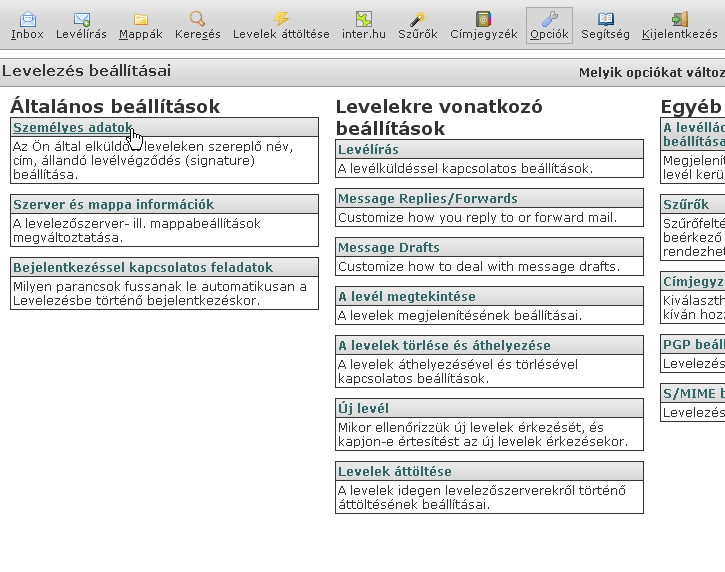The height and width of the screenshot is (572, 725).
Task: Select the Mappák toolbar label
Action: pos(141,34)
